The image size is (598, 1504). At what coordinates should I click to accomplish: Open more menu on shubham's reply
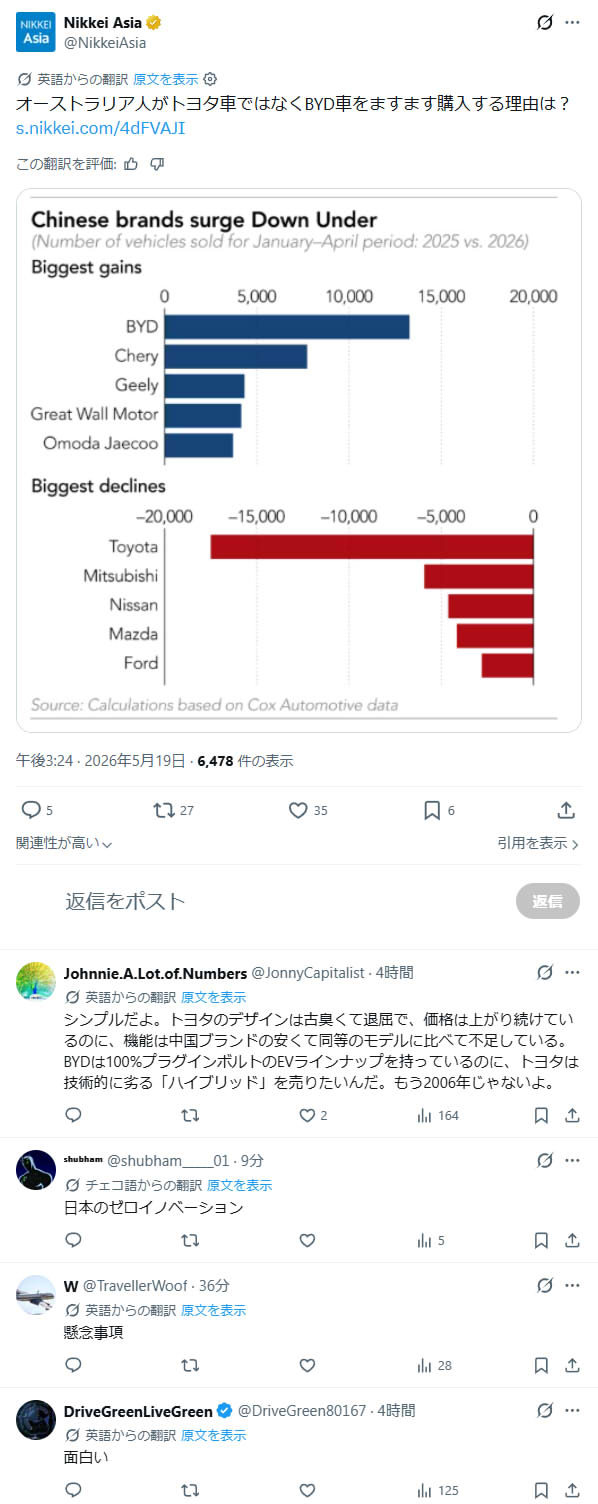(572, 1160)
